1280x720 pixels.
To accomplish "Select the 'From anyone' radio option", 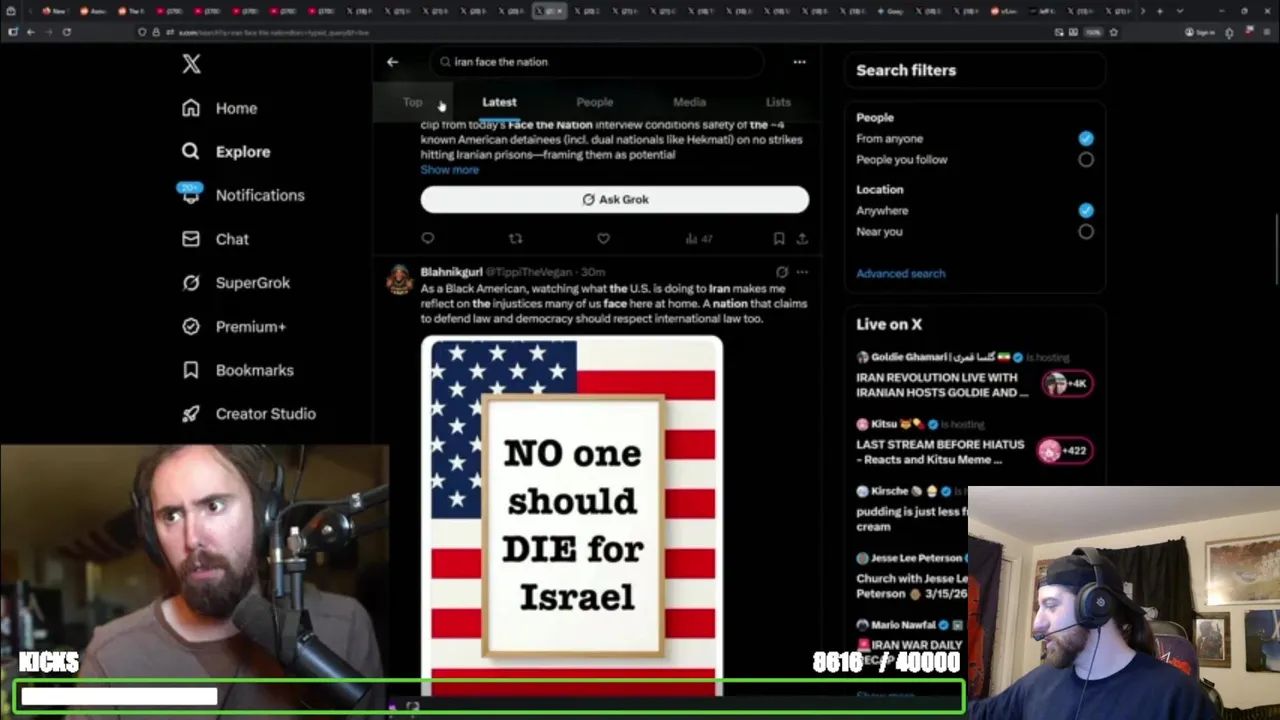I will click(x=1086, y=139).
